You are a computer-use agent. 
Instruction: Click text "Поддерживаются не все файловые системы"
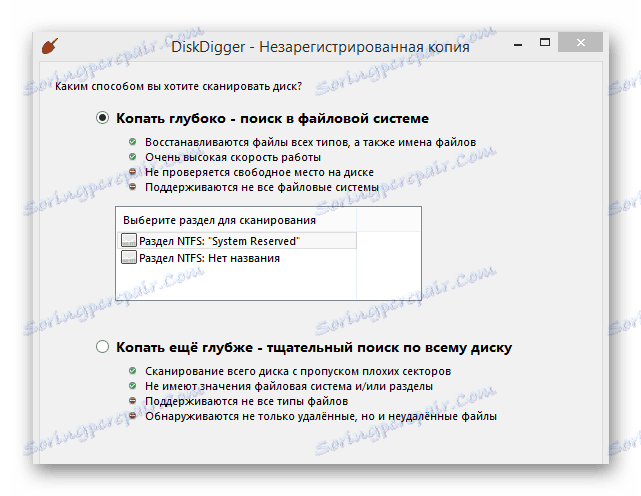point(262,187)
